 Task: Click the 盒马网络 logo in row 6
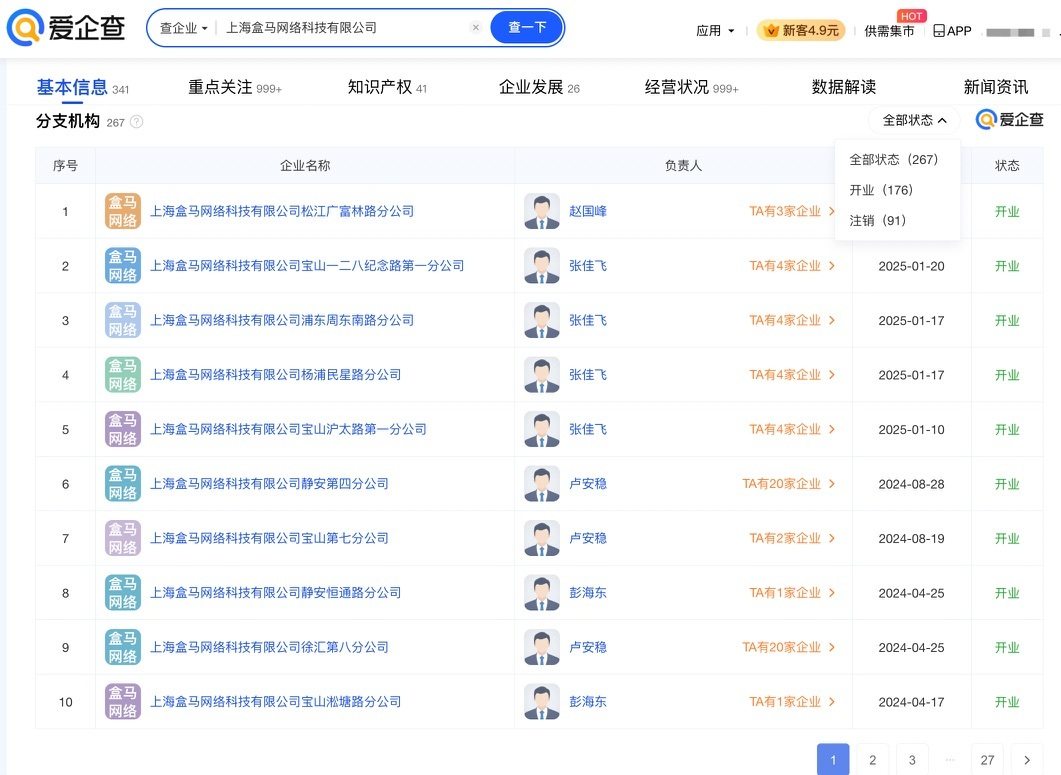tap(123, 484)
